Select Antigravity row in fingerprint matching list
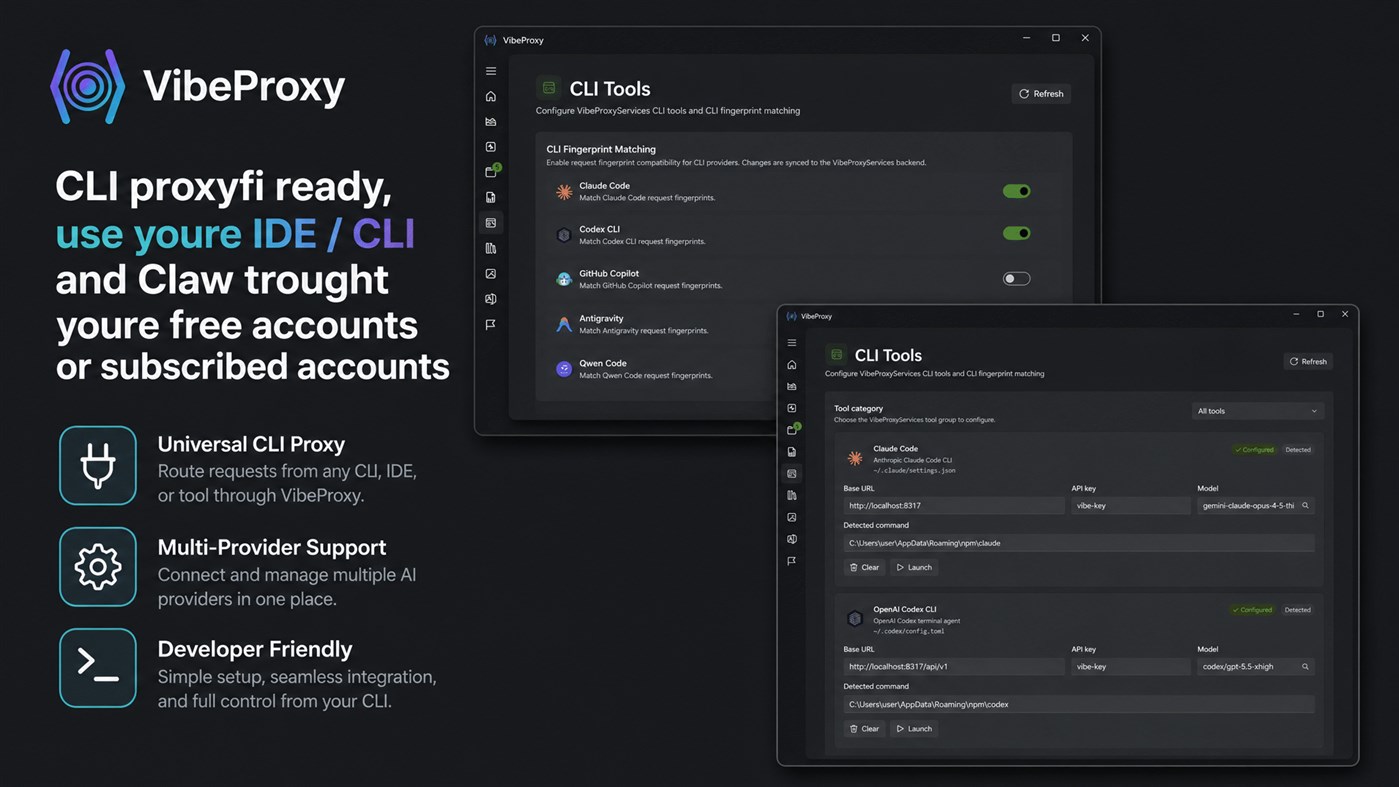This screenshot has width=1399, height=787. click(x=803, y=324)
